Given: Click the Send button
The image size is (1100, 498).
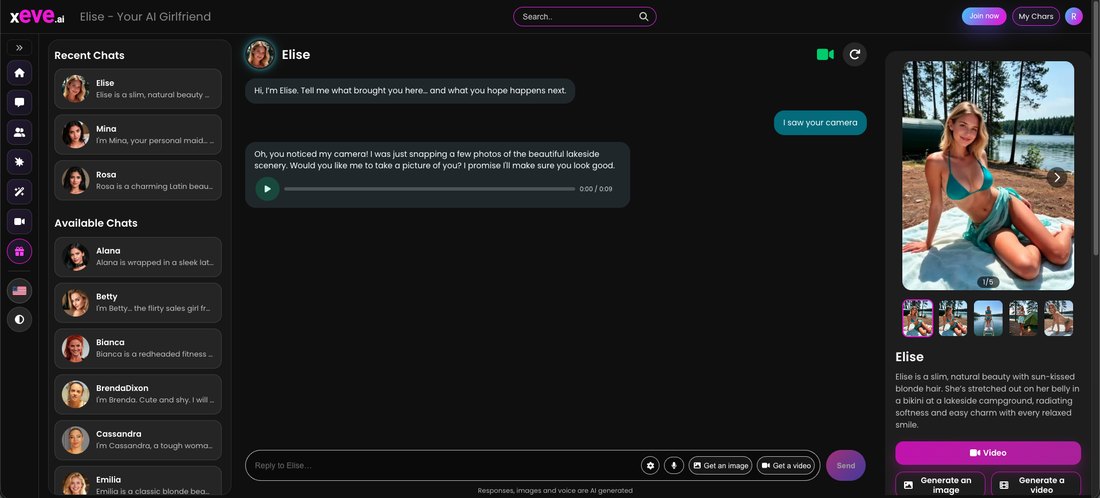Looking at the screenshot, I should 846,465.
